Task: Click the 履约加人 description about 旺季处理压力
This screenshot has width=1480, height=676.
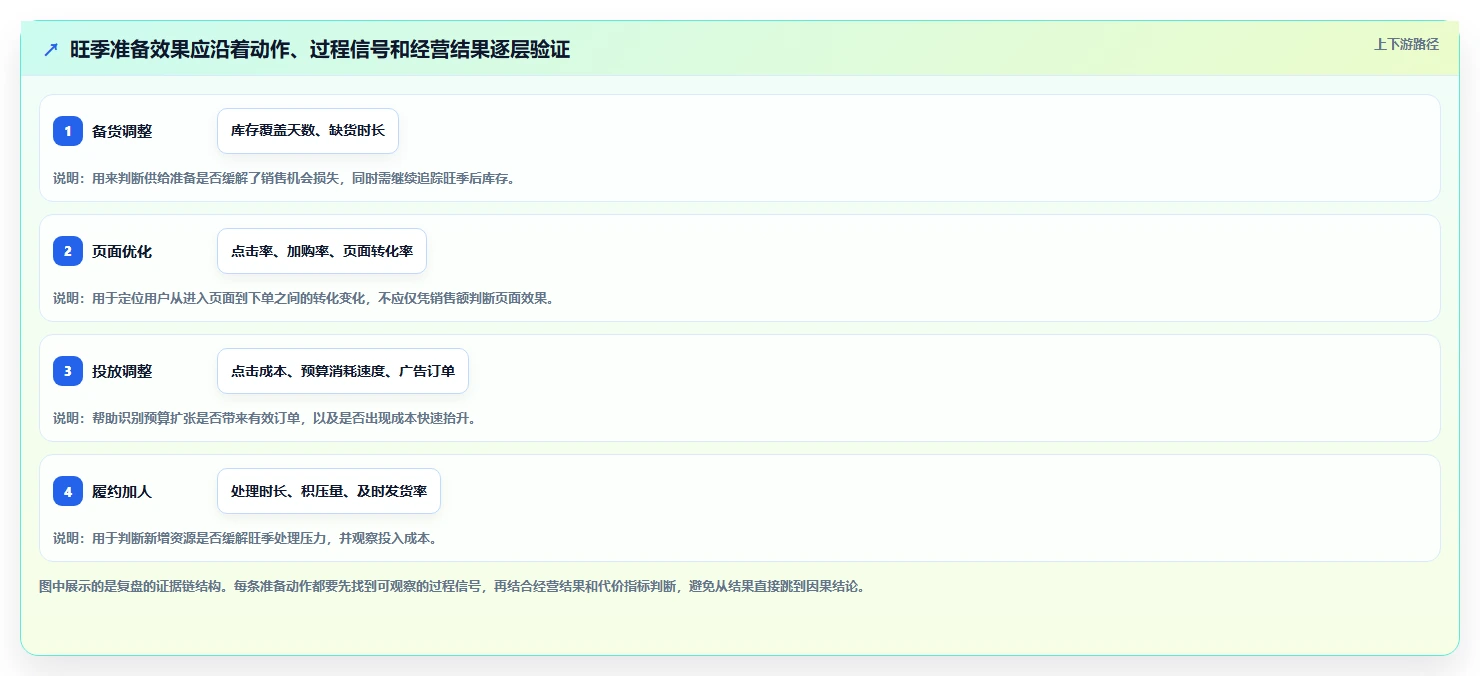Action: click(x=245, y=538)
